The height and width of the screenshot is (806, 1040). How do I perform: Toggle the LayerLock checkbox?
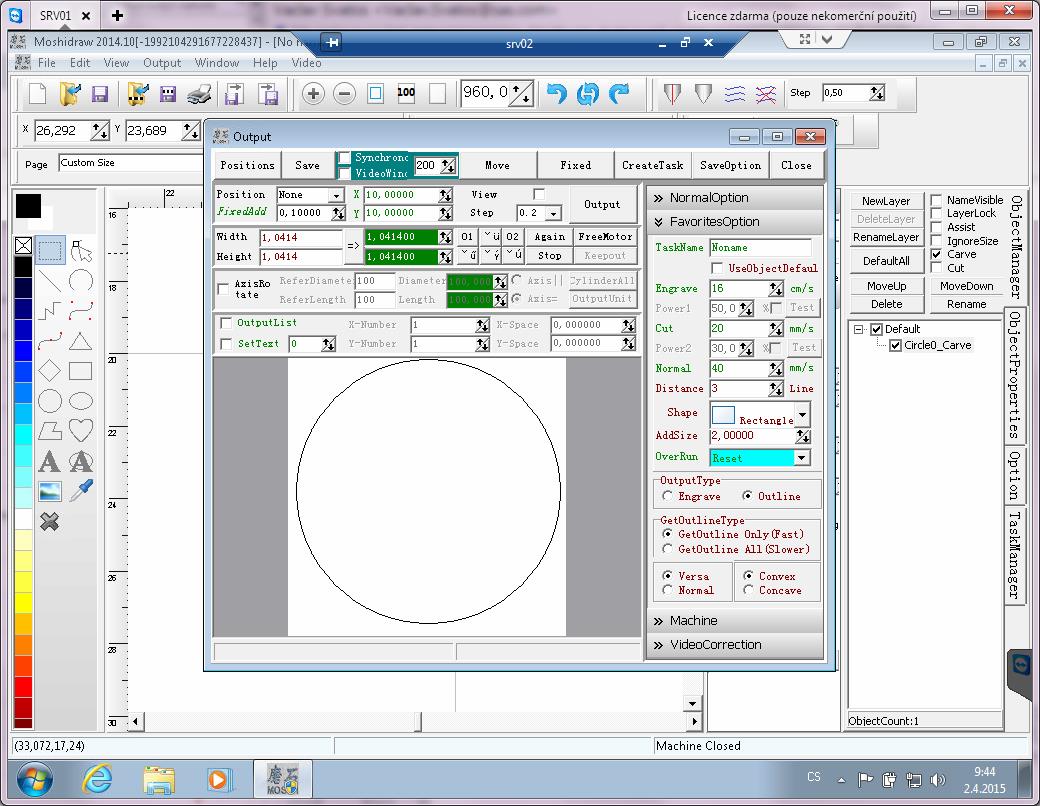click(x=936, y=214)
